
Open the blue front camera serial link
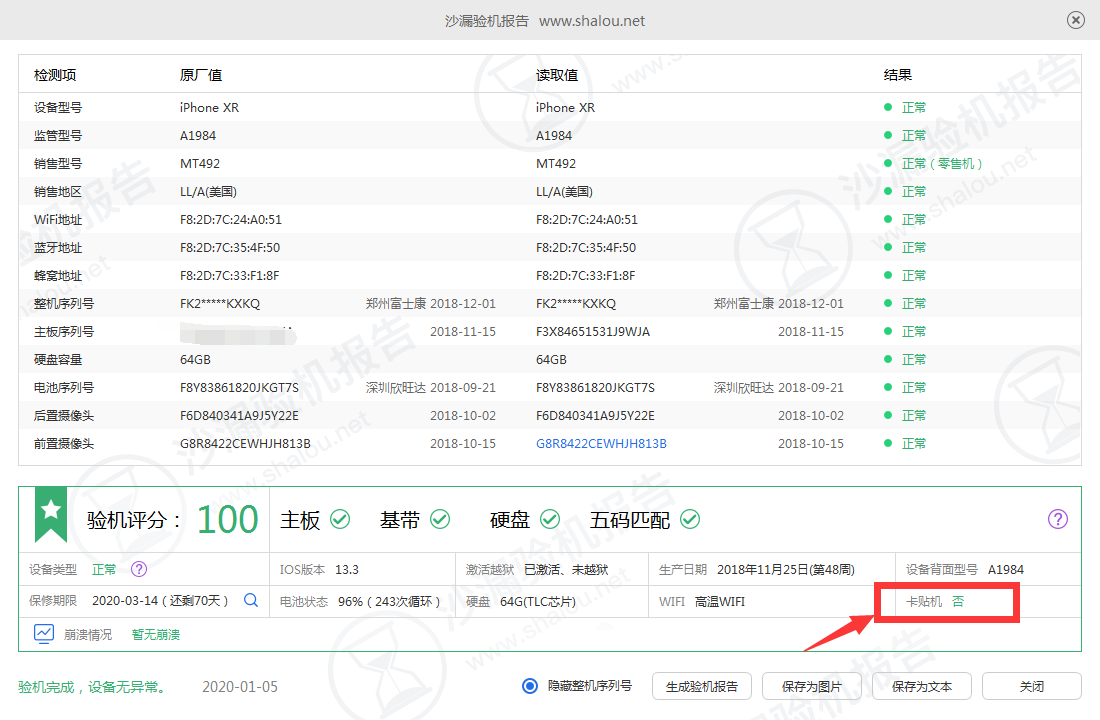coord(601,444)
